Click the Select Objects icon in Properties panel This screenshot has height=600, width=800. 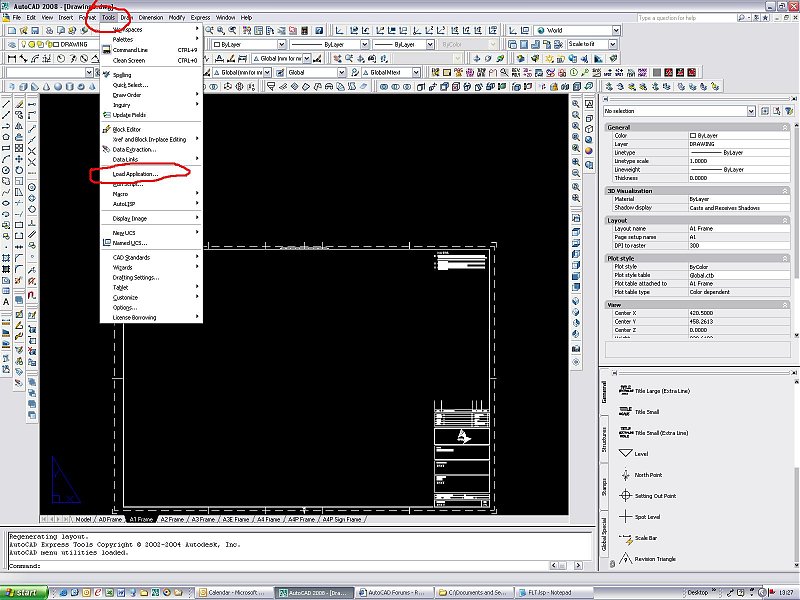(777, 111)
